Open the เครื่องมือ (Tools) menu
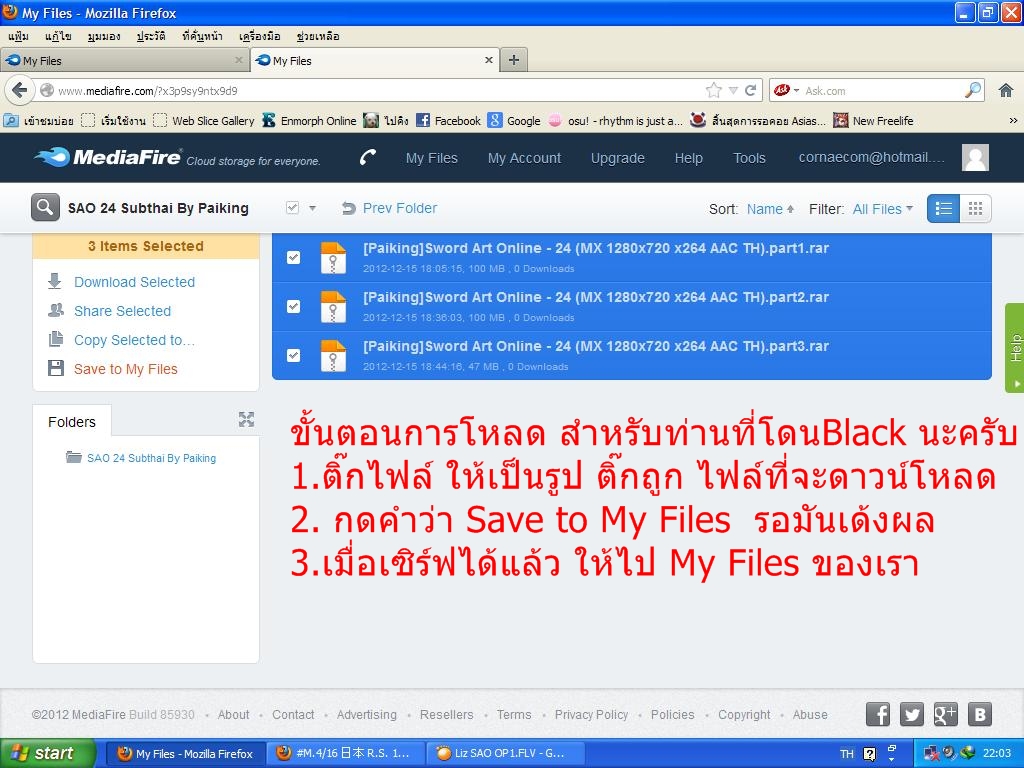The image size is (1024, 768). click(259, 36)
